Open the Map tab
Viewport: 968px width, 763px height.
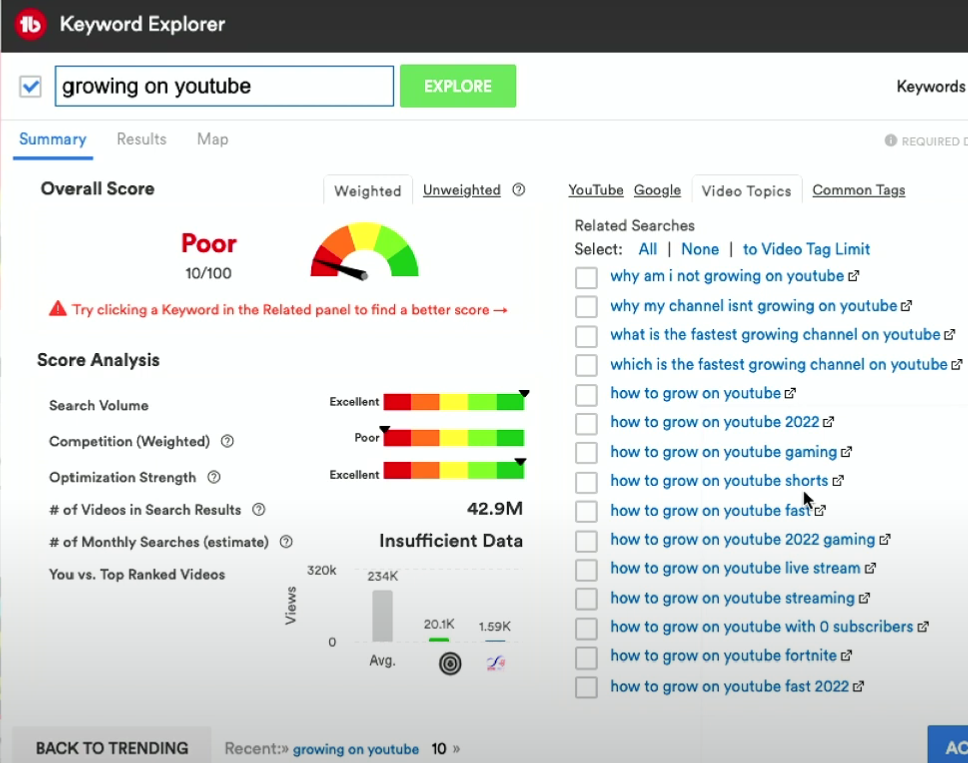[x=212, y=140]
